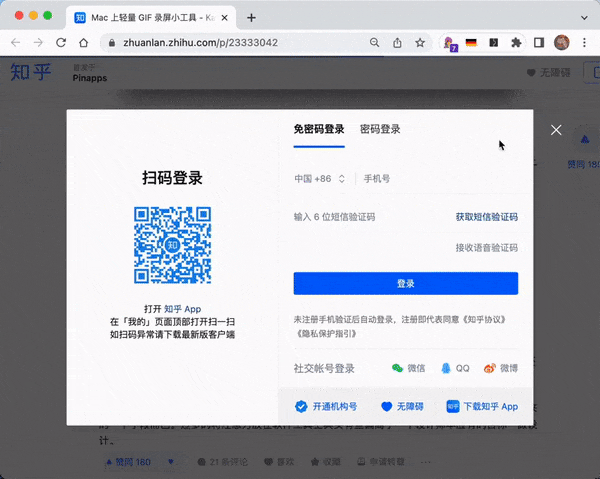This screenshot has width=600, height=479.
Task: Open the avatar extension with badge
Action: (450, 43)
